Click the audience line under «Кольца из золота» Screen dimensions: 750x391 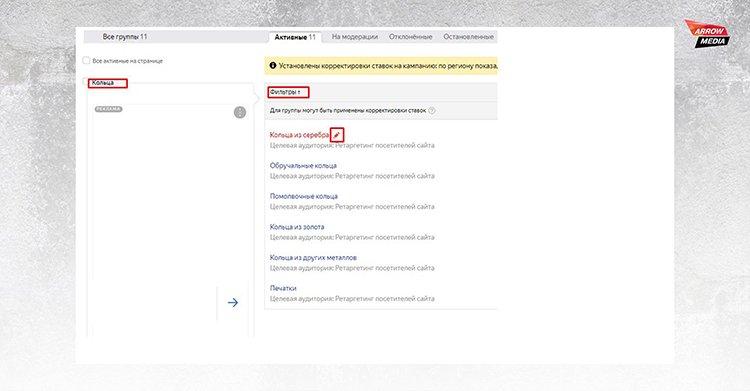(x=352, y=237)
